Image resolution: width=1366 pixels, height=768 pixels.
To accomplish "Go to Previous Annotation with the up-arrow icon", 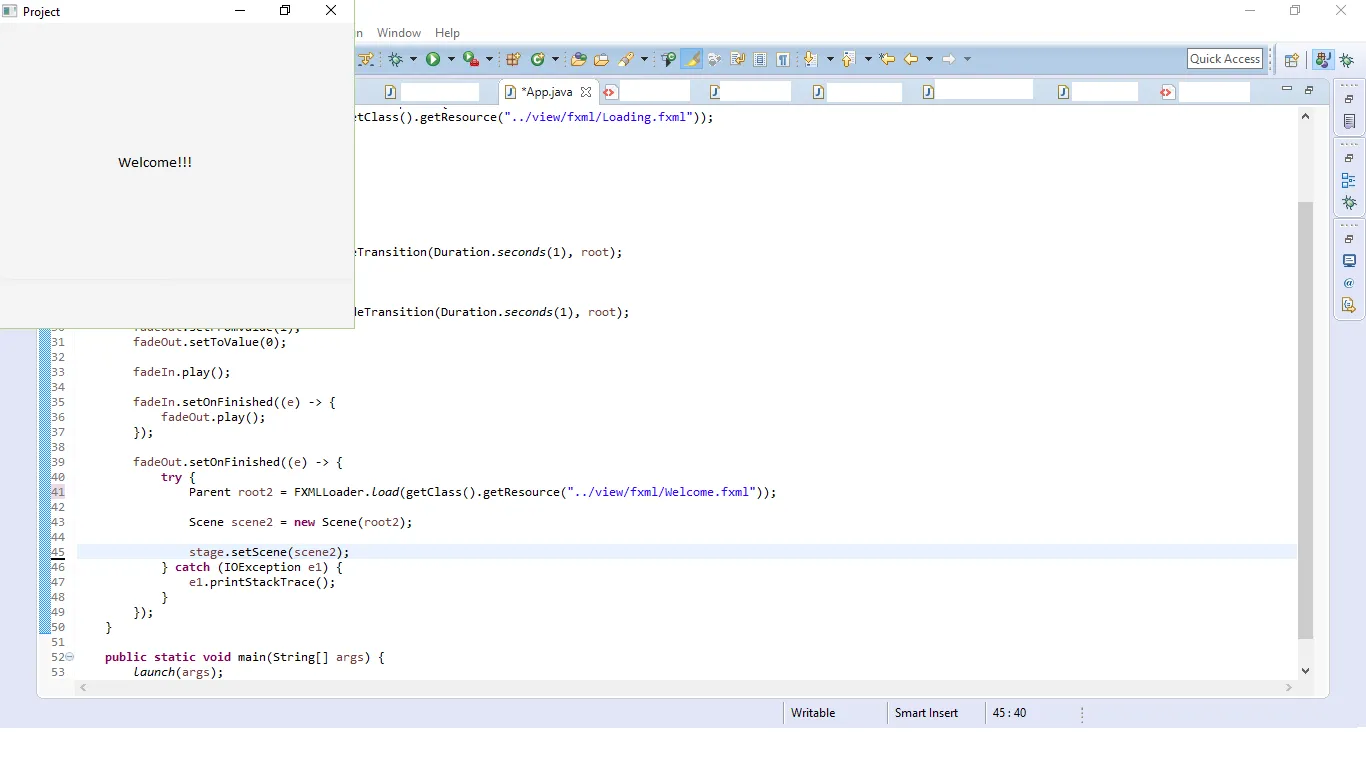I will tap(848, 59).
